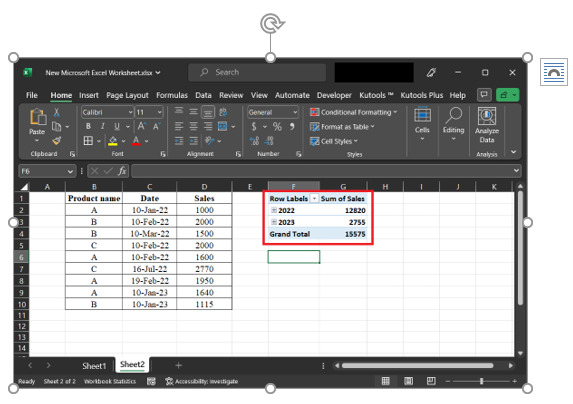573x404 pixels.
Task: Click the zoom slider handle
Action: pyautogui.click(x=482, y=381)
